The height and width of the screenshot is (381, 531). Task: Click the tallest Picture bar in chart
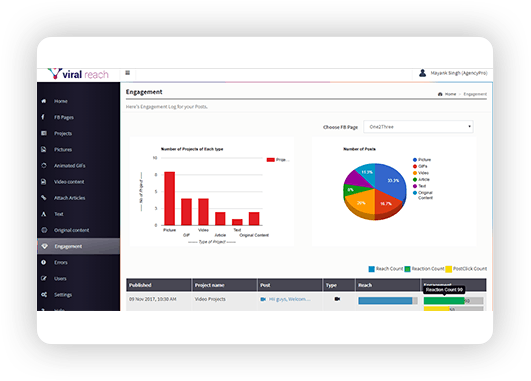[170, 198]
